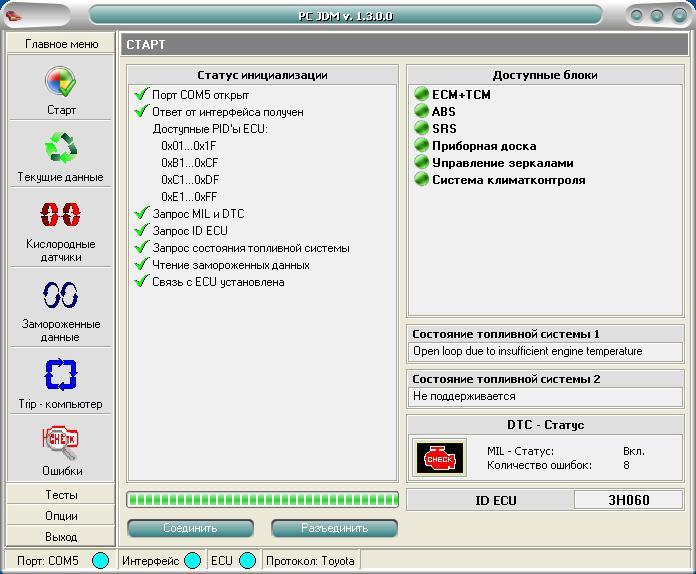Open Текущие данные recycle icon
This screenshot has width=696, height=574.
point(61,150)
